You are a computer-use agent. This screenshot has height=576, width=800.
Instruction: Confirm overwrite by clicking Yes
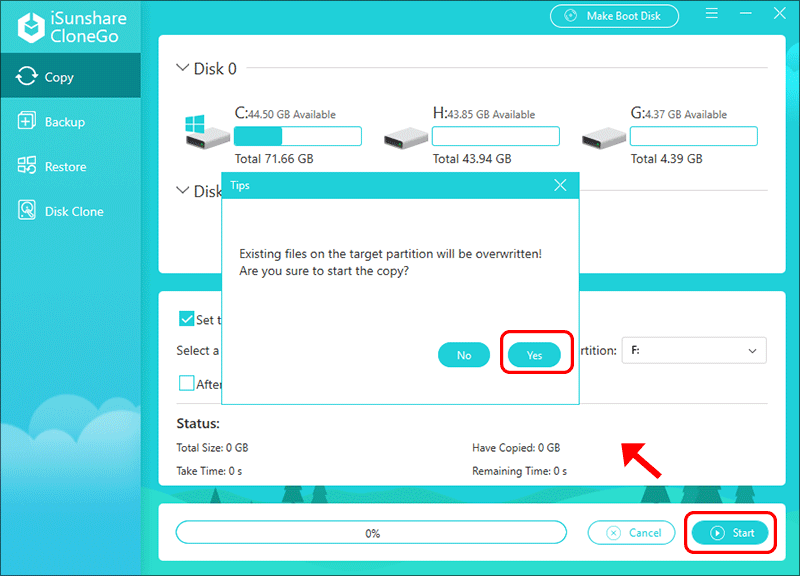[534, 355]
